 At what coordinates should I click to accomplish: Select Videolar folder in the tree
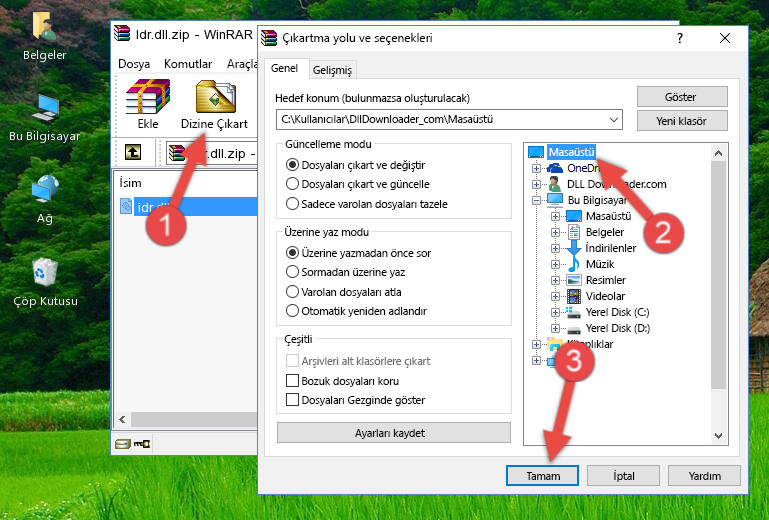pyautogui.click(x=605, y=296)
